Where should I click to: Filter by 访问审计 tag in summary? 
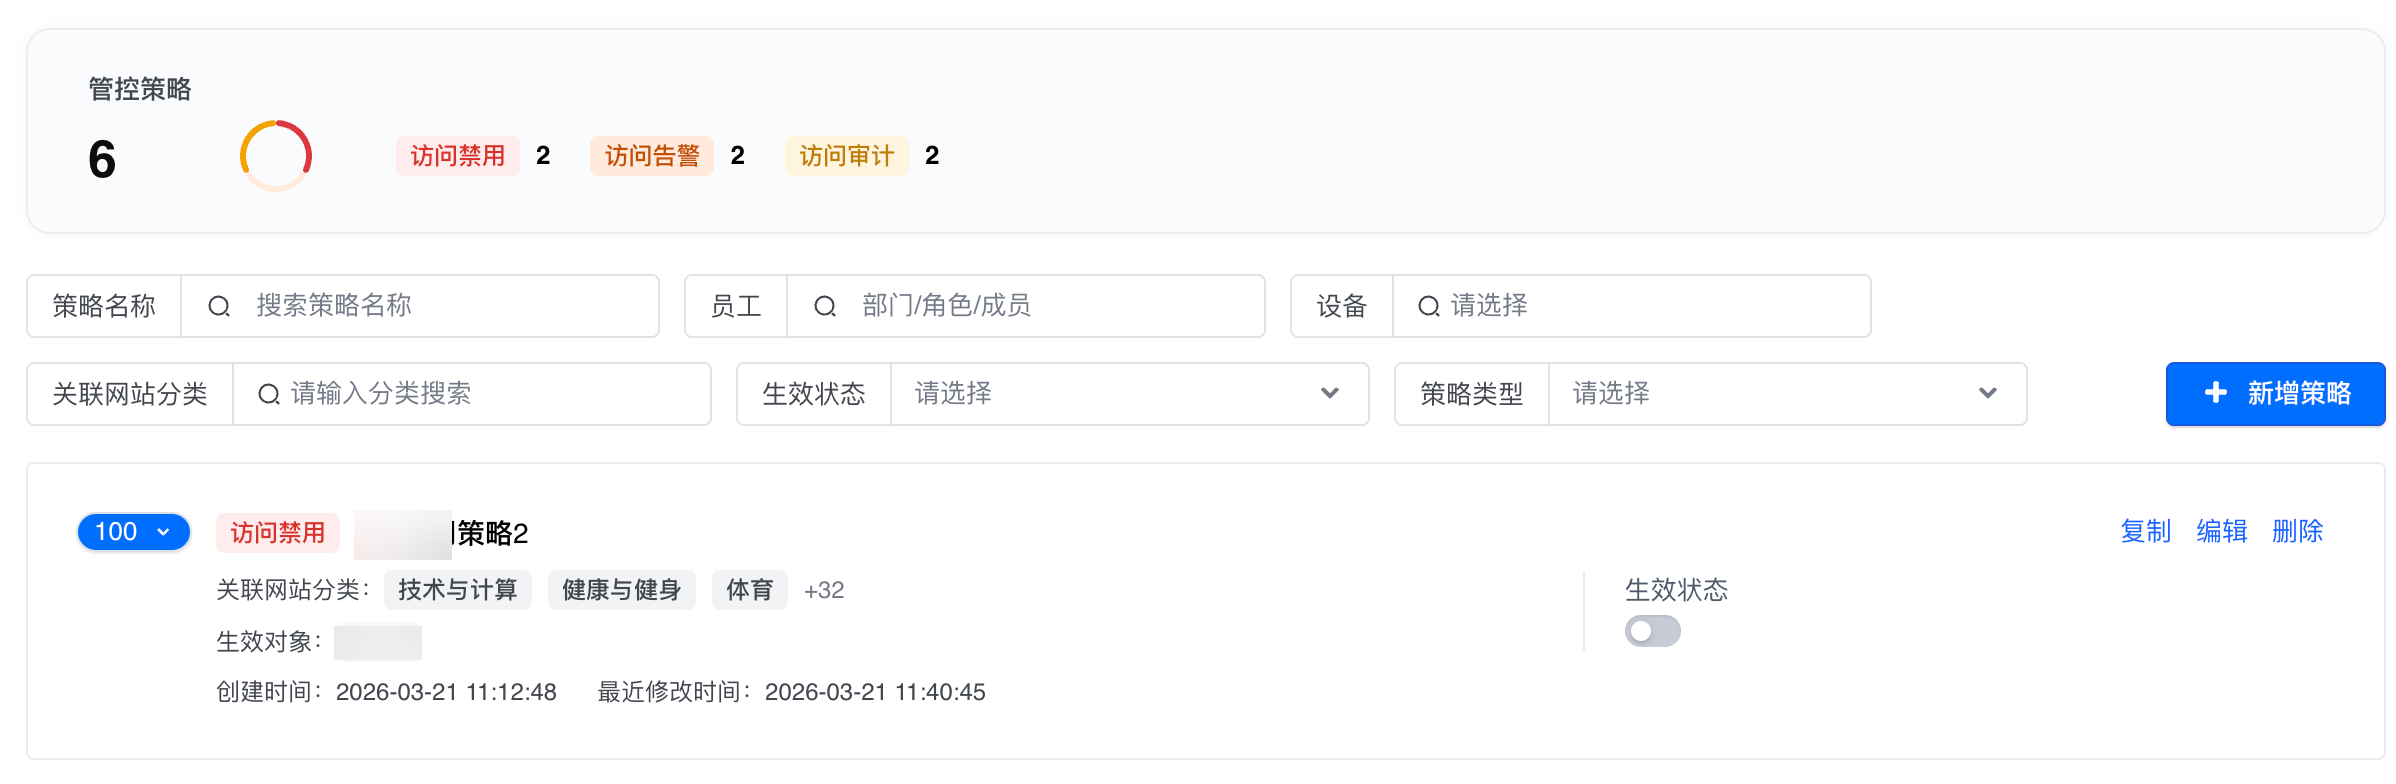click(846, 156)
